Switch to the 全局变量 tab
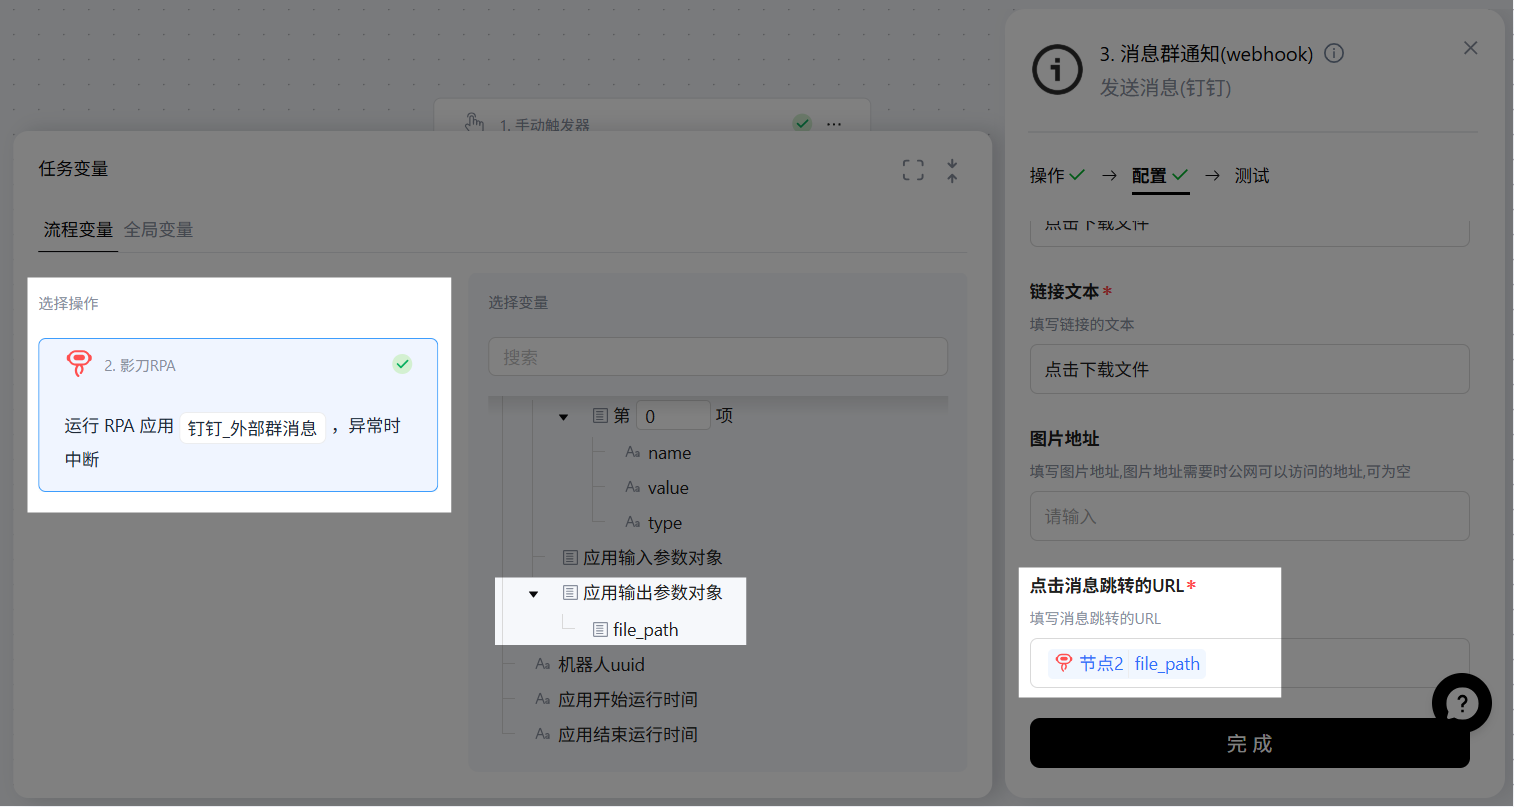The image size is (1514, 807). coord(158,230)
